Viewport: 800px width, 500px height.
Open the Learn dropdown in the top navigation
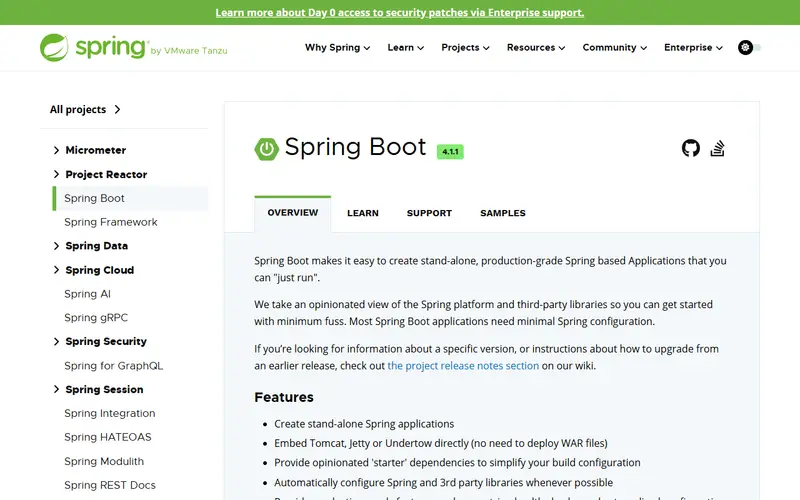pyautogui.click(x=406, y=47)
